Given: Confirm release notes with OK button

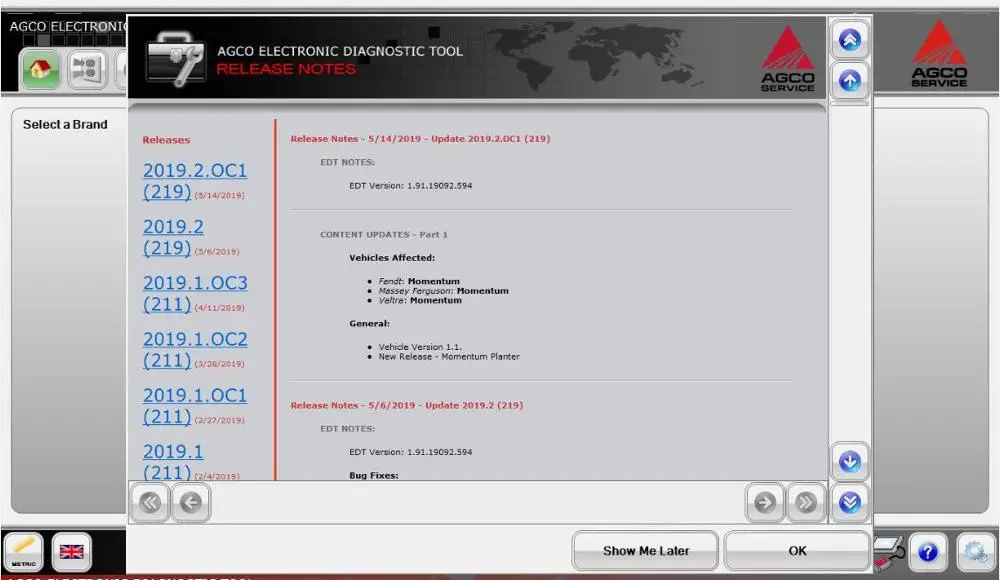Looking at the screenshot, I should coord(797,551).
